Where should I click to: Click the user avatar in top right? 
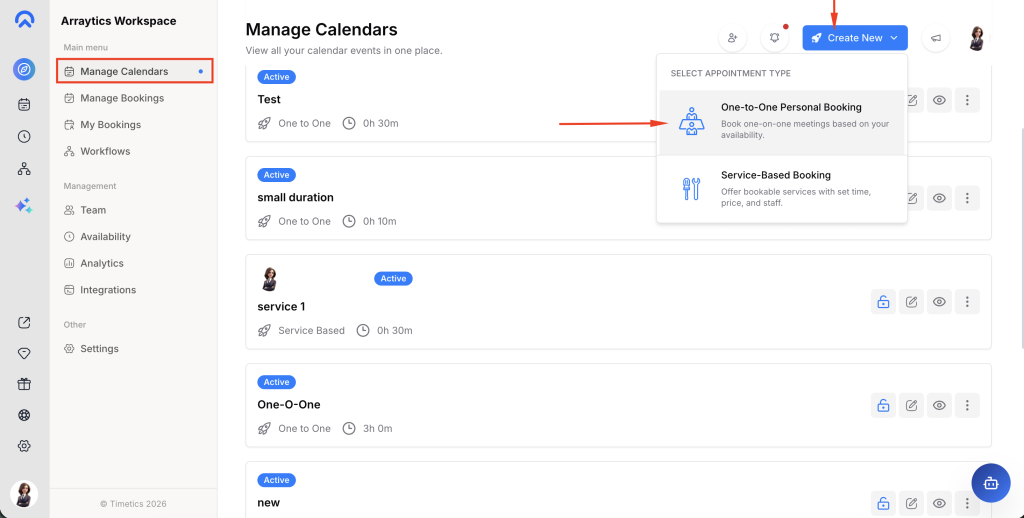pyautogui.click(x=977, y=38)
